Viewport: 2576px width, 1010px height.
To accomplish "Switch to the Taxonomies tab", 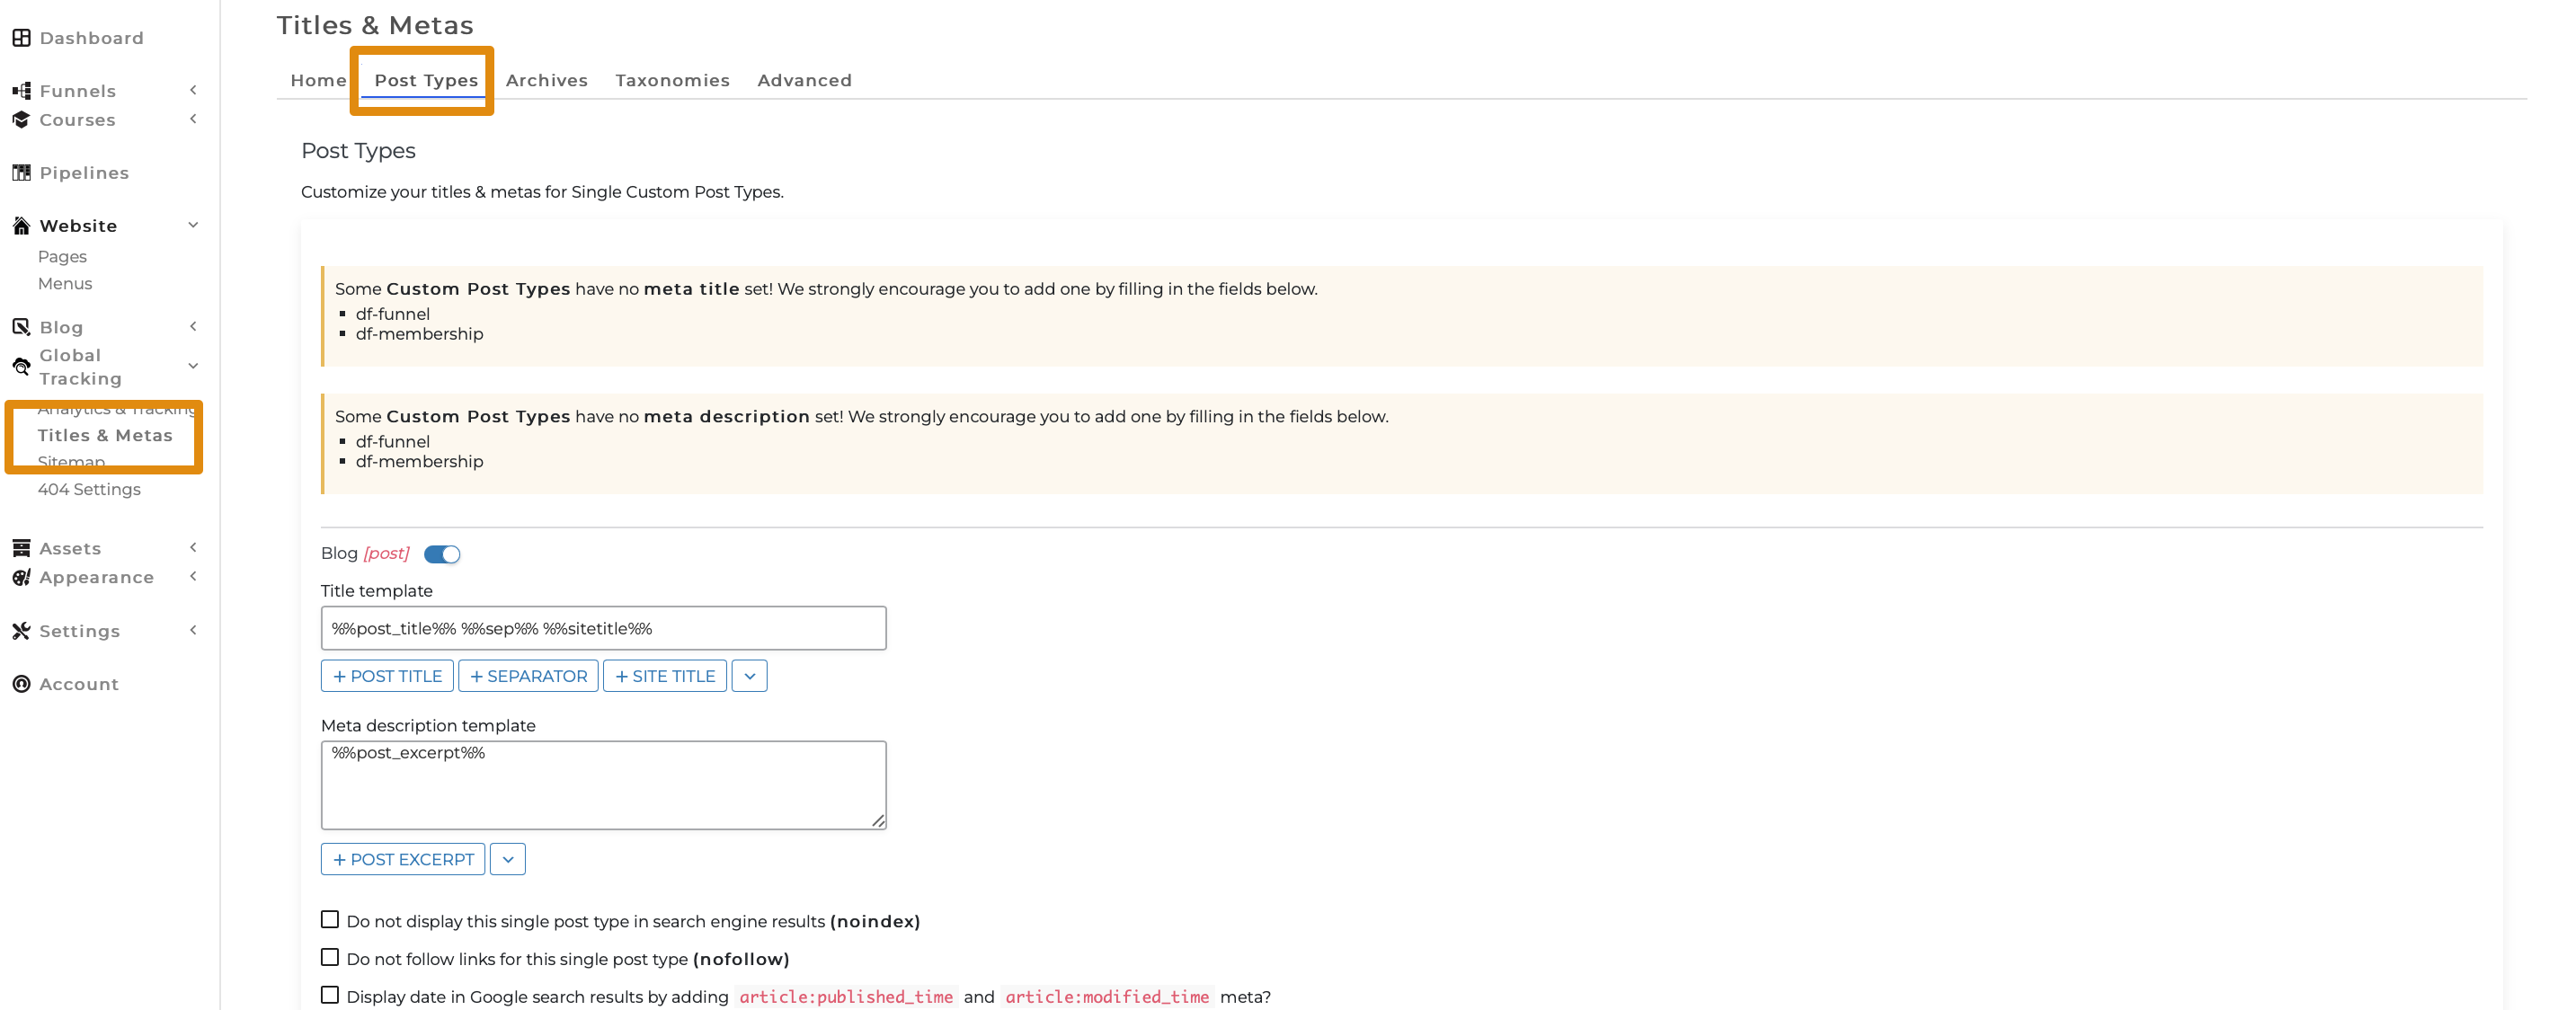I will tap(672, 80).
